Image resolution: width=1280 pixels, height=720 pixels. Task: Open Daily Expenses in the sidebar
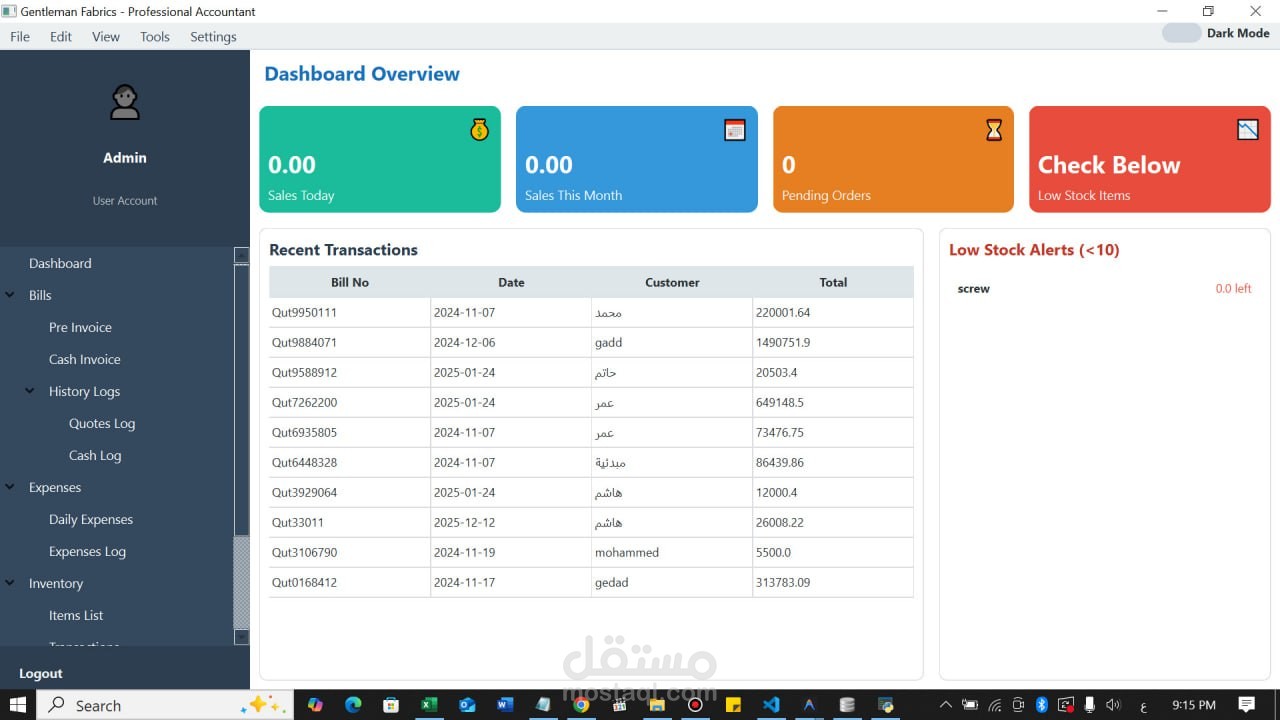[91, 519]
